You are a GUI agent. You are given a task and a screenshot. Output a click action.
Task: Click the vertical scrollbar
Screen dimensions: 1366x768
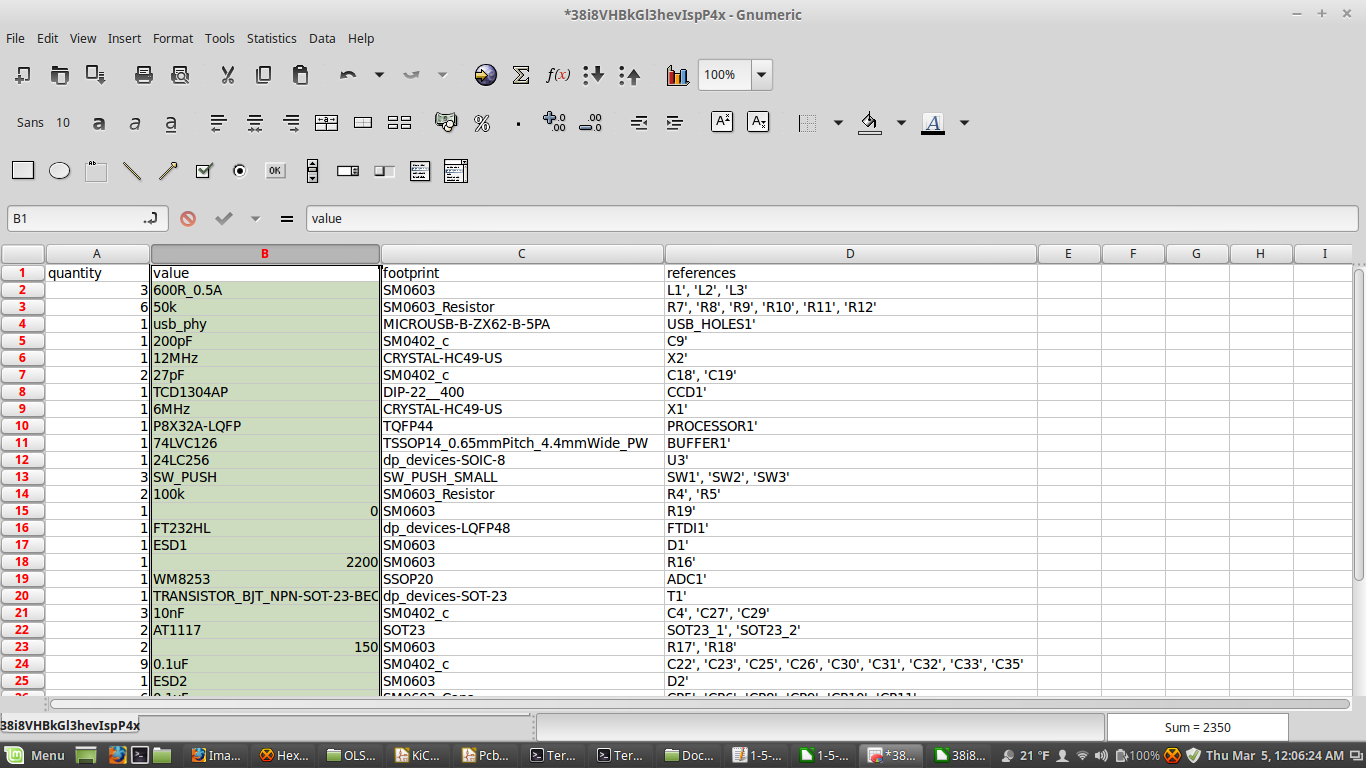1359,423
